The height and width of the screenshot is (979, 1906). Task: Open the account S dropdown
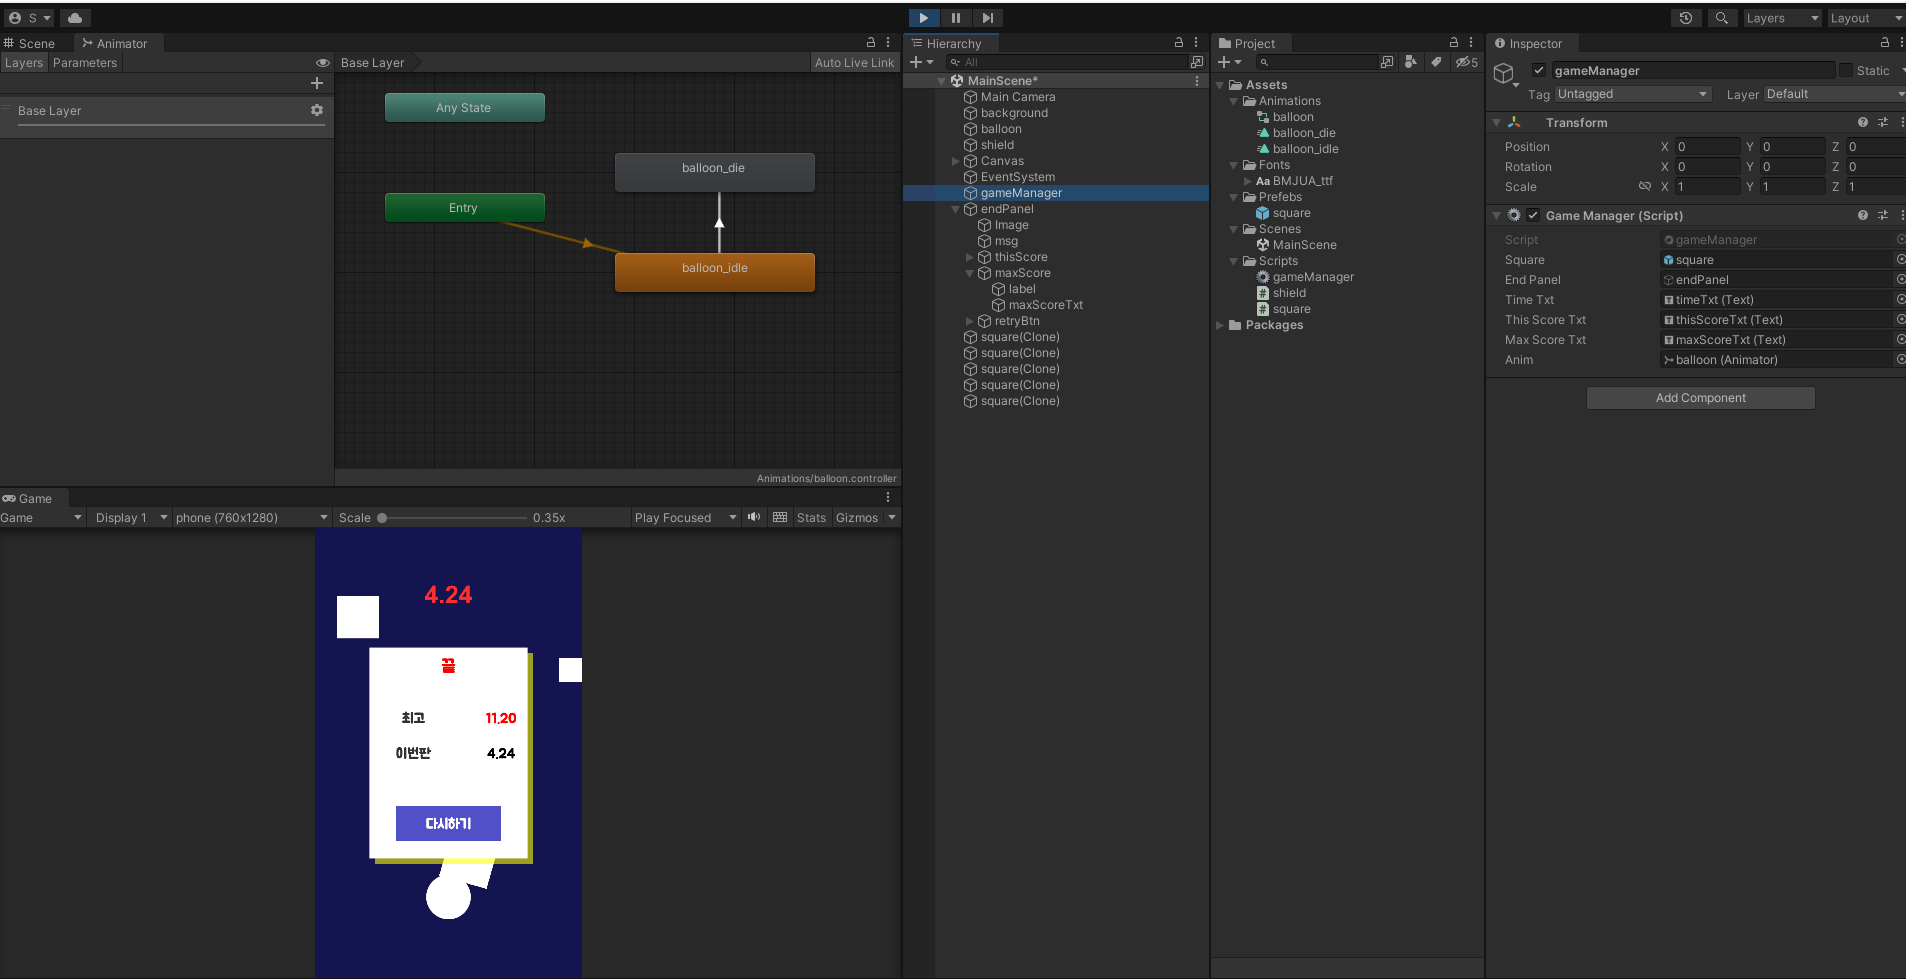[29, 18]
